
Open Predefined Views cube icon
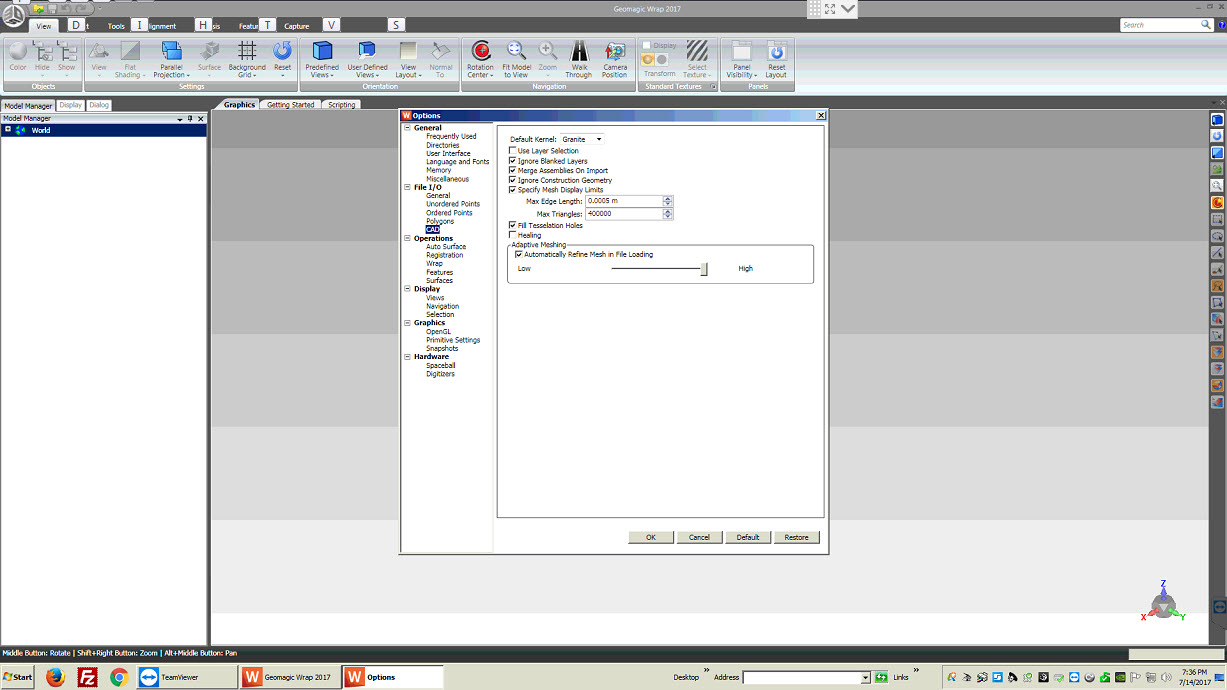click(322, 51)
